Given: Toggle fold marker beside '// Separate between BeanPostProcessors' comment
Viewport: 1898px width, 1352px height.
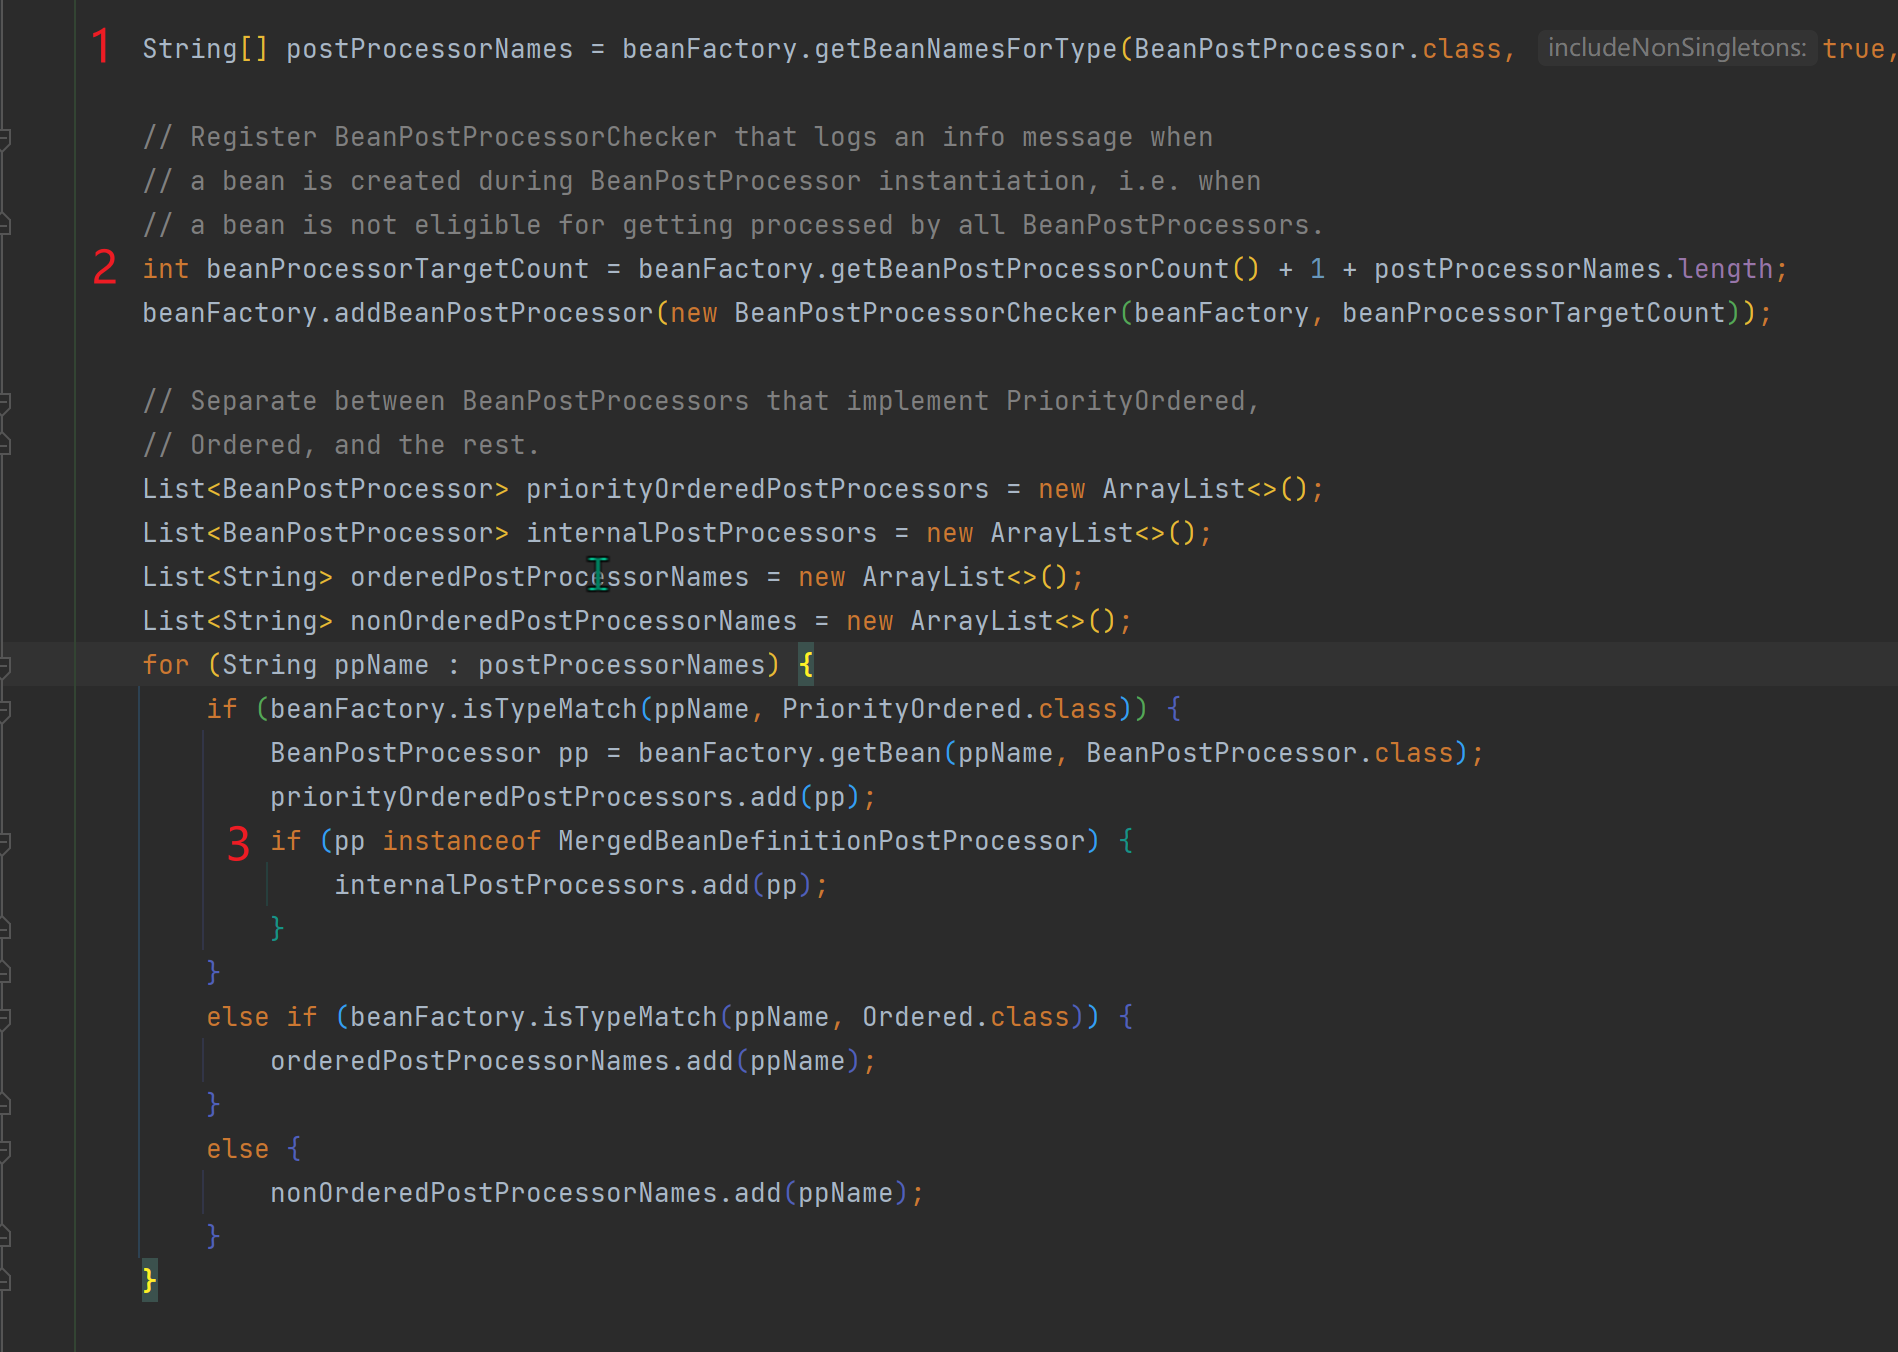Looking at the screenshot, I should click(x=5, y=402).
